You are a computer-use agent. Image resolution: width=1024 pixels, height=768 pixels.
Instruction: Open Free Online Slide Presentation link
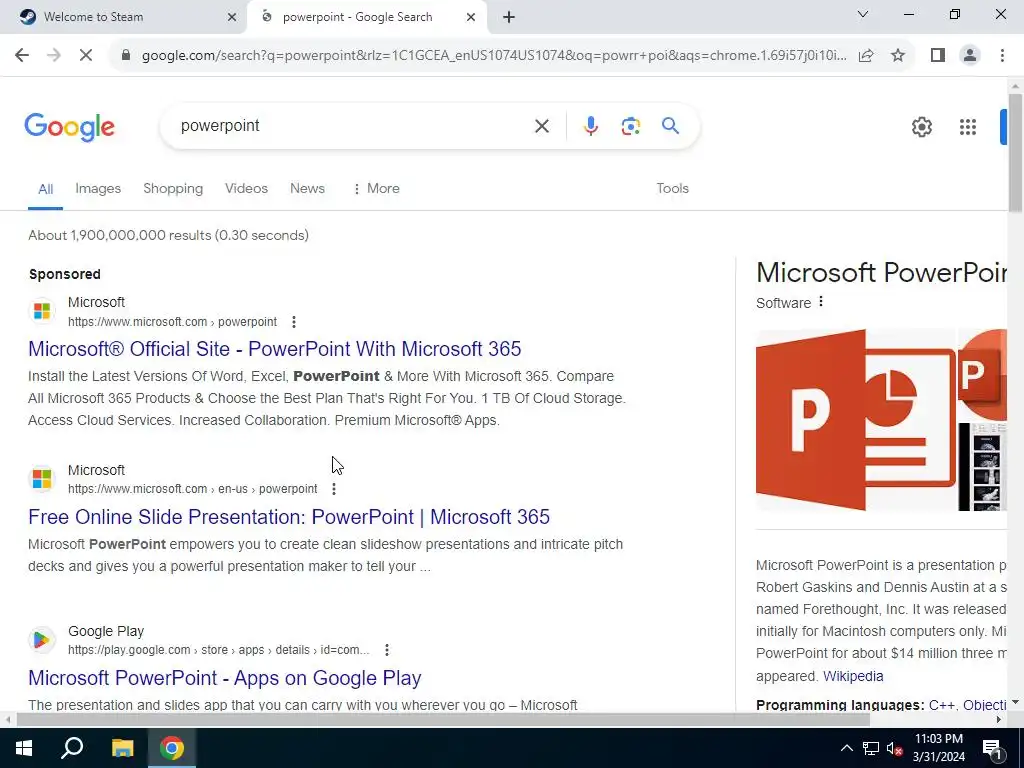(x=289, y=517)
